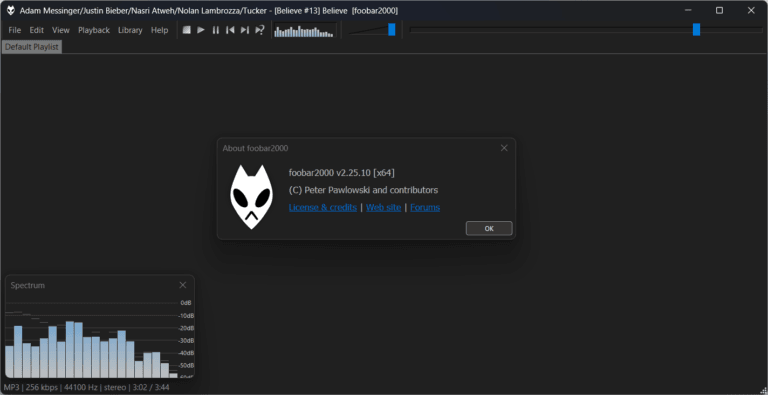Pause the current track

tap(216, 30)
